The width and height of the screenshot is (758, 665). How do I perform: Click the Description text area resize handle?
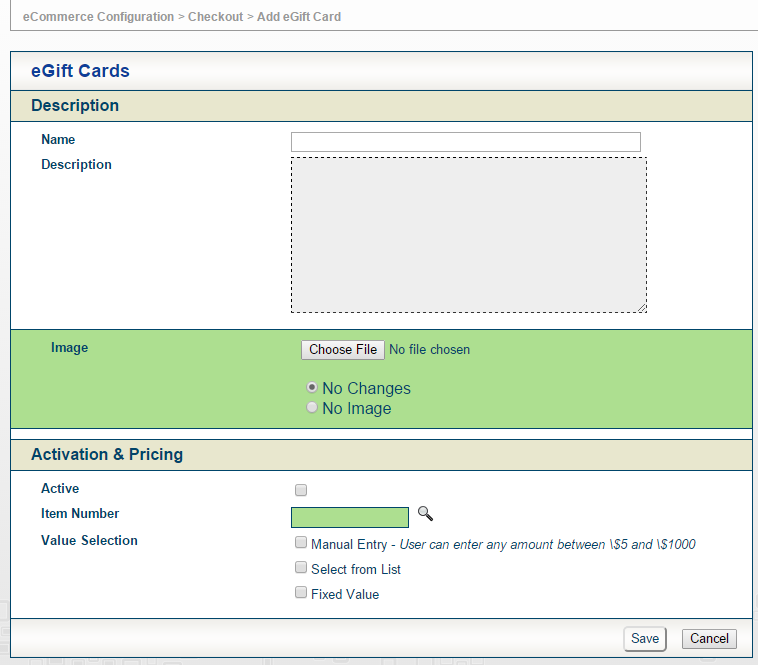tap(641, 307)
